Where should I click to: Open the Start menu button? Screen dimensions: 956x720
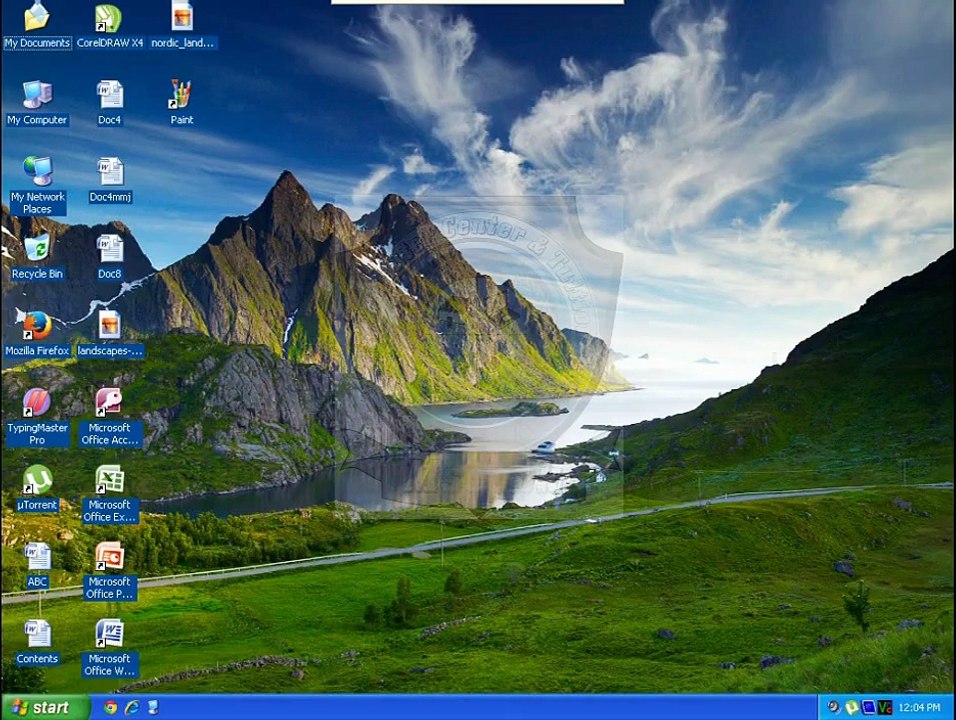click(x=45, y=707)
